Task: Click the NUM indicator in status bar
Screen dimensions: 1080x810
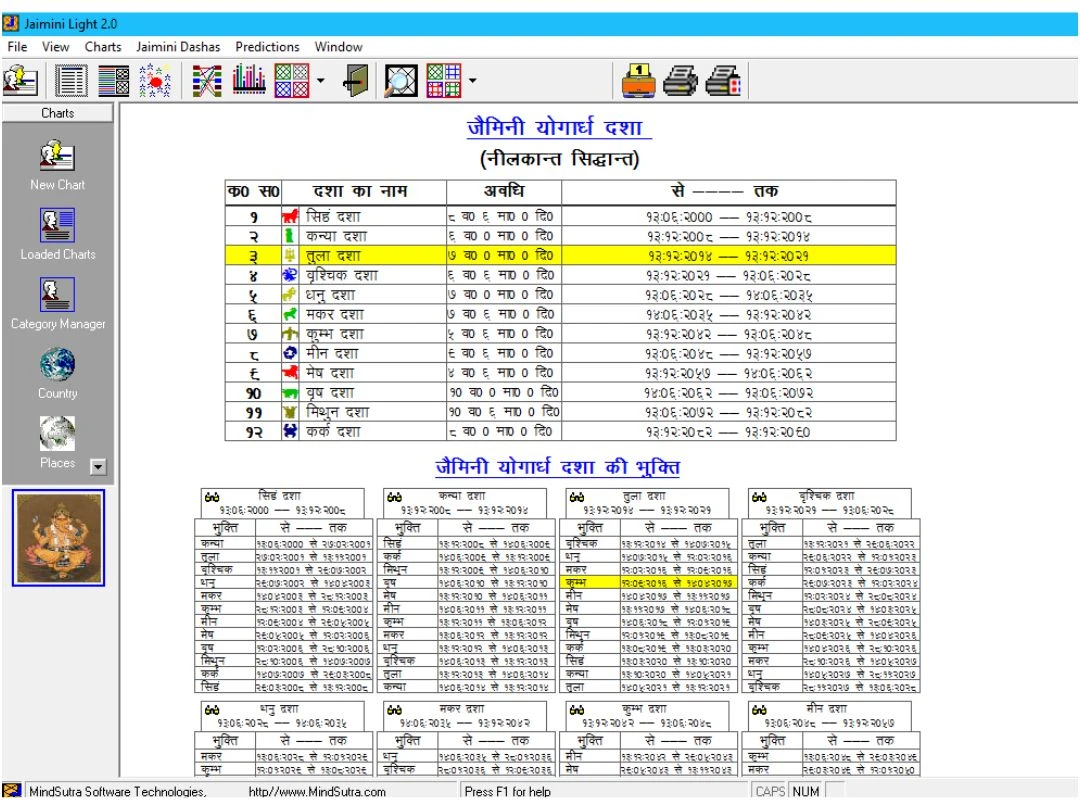Action: click(806, 791)
